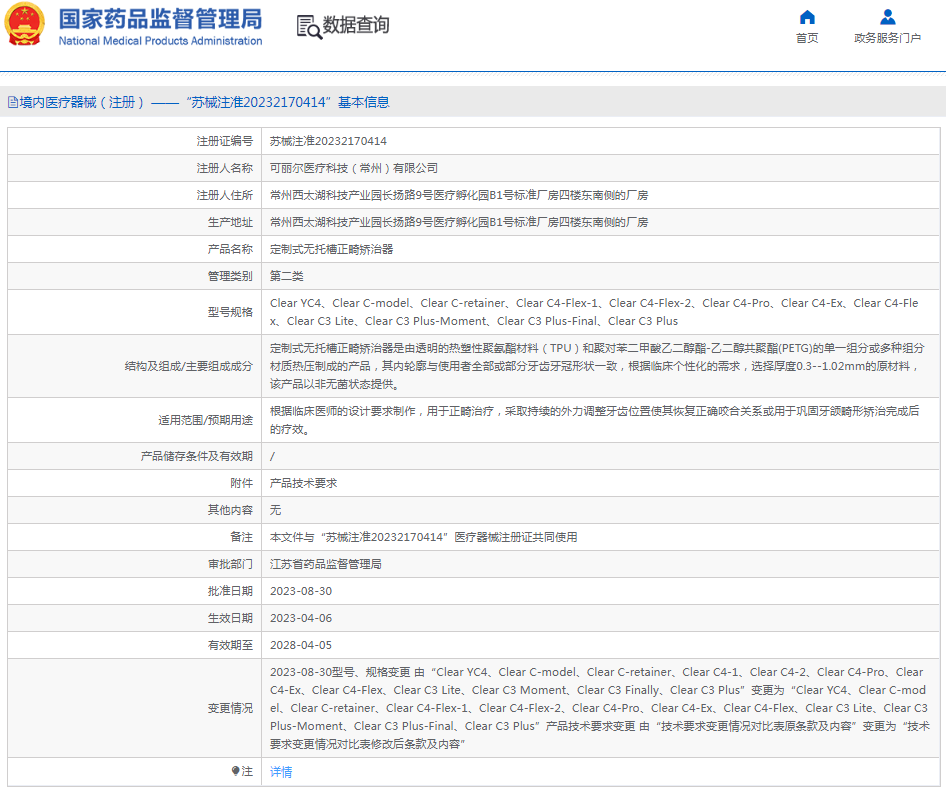Click the 数据查询 heading text
The image size is (946, 791).
tap(356, 25)
